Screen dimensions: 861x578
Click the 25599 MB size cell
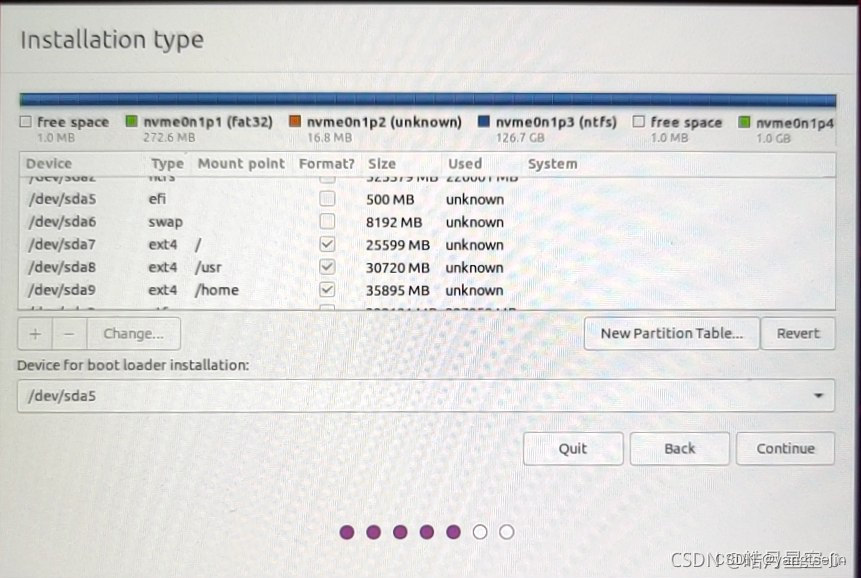pyautogui.click(x=398, y=245)
